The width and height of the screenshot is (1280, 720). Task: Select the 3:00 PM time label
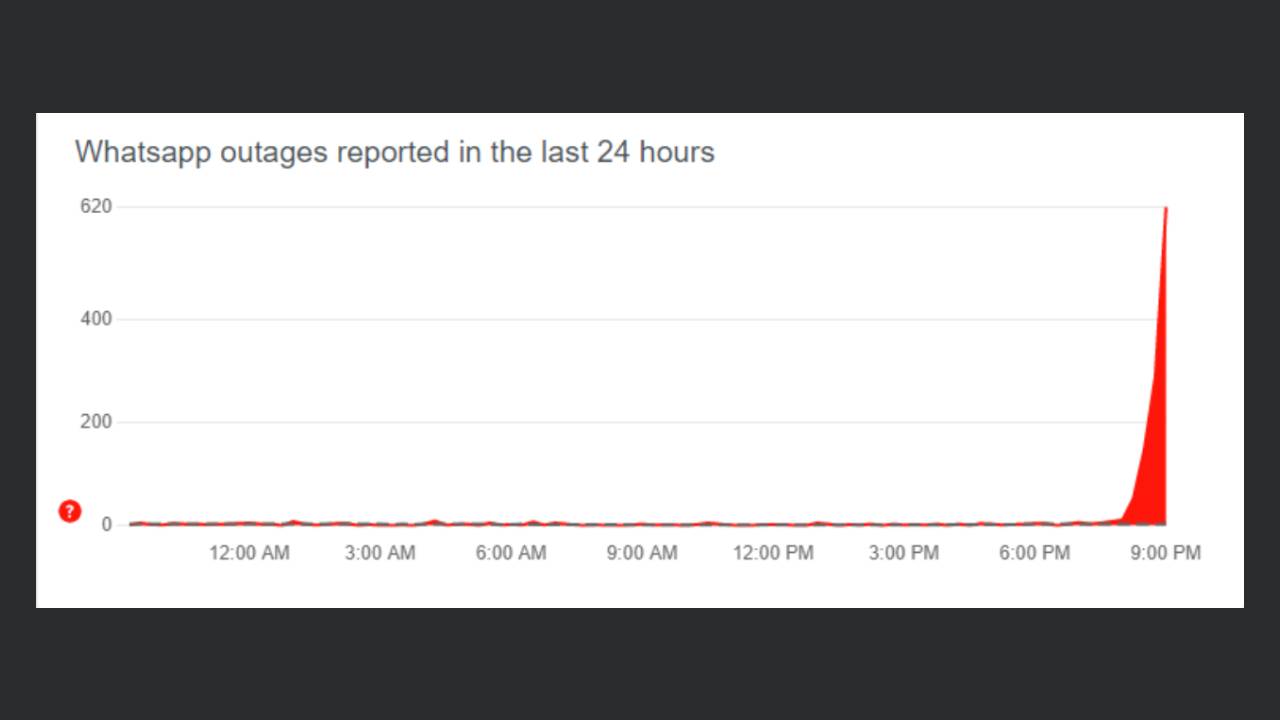click(x=904, y=553)
